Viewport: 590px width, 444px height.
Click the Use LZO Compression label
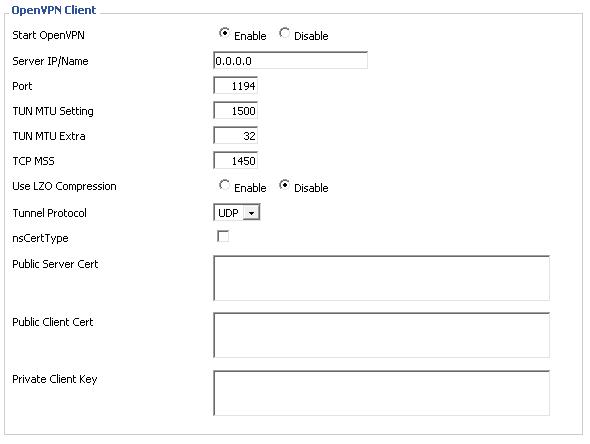point(64,186)
